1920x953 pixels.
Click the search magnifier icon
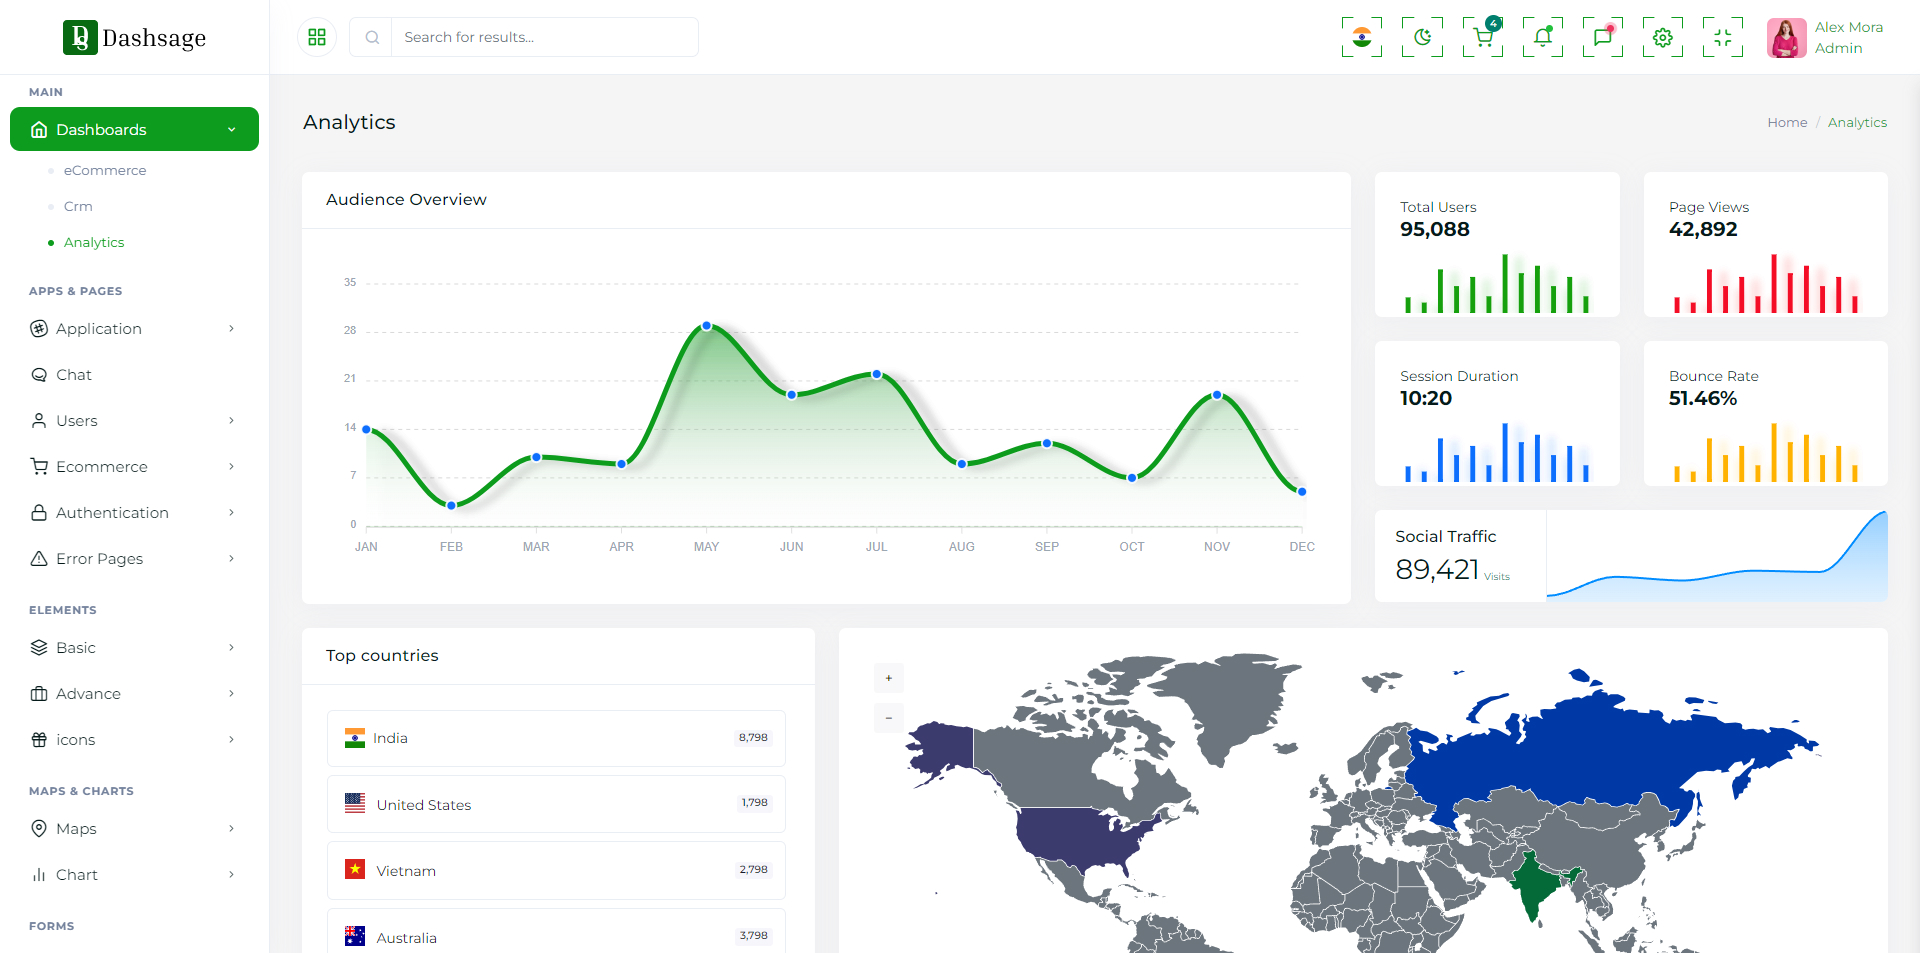click(372, 37)
